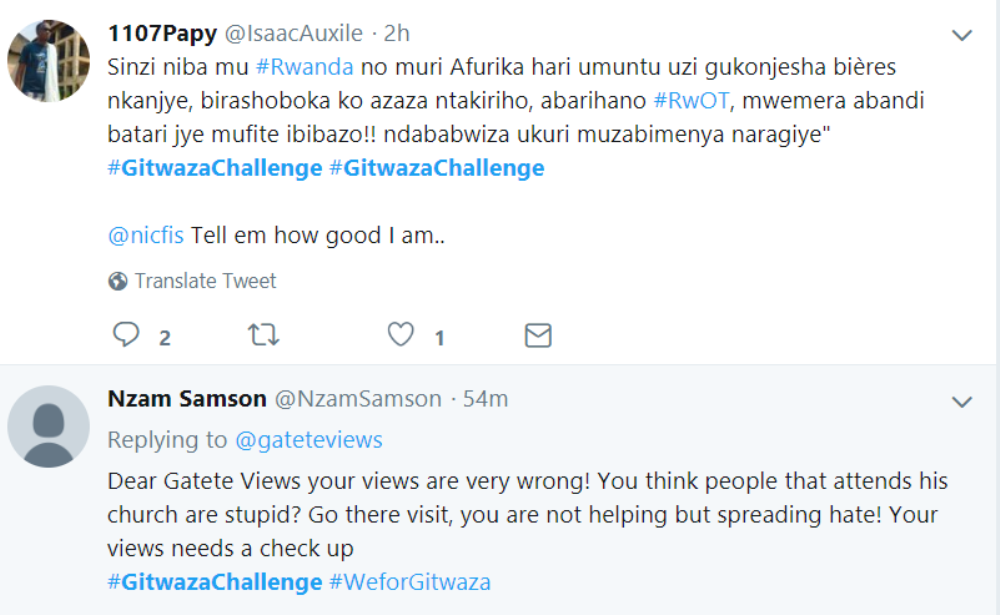The image size is (1000, 615).
Task: Open #GitwazaChallenge hashtag in Nzam Samson's reply
Action: [215, 582]
